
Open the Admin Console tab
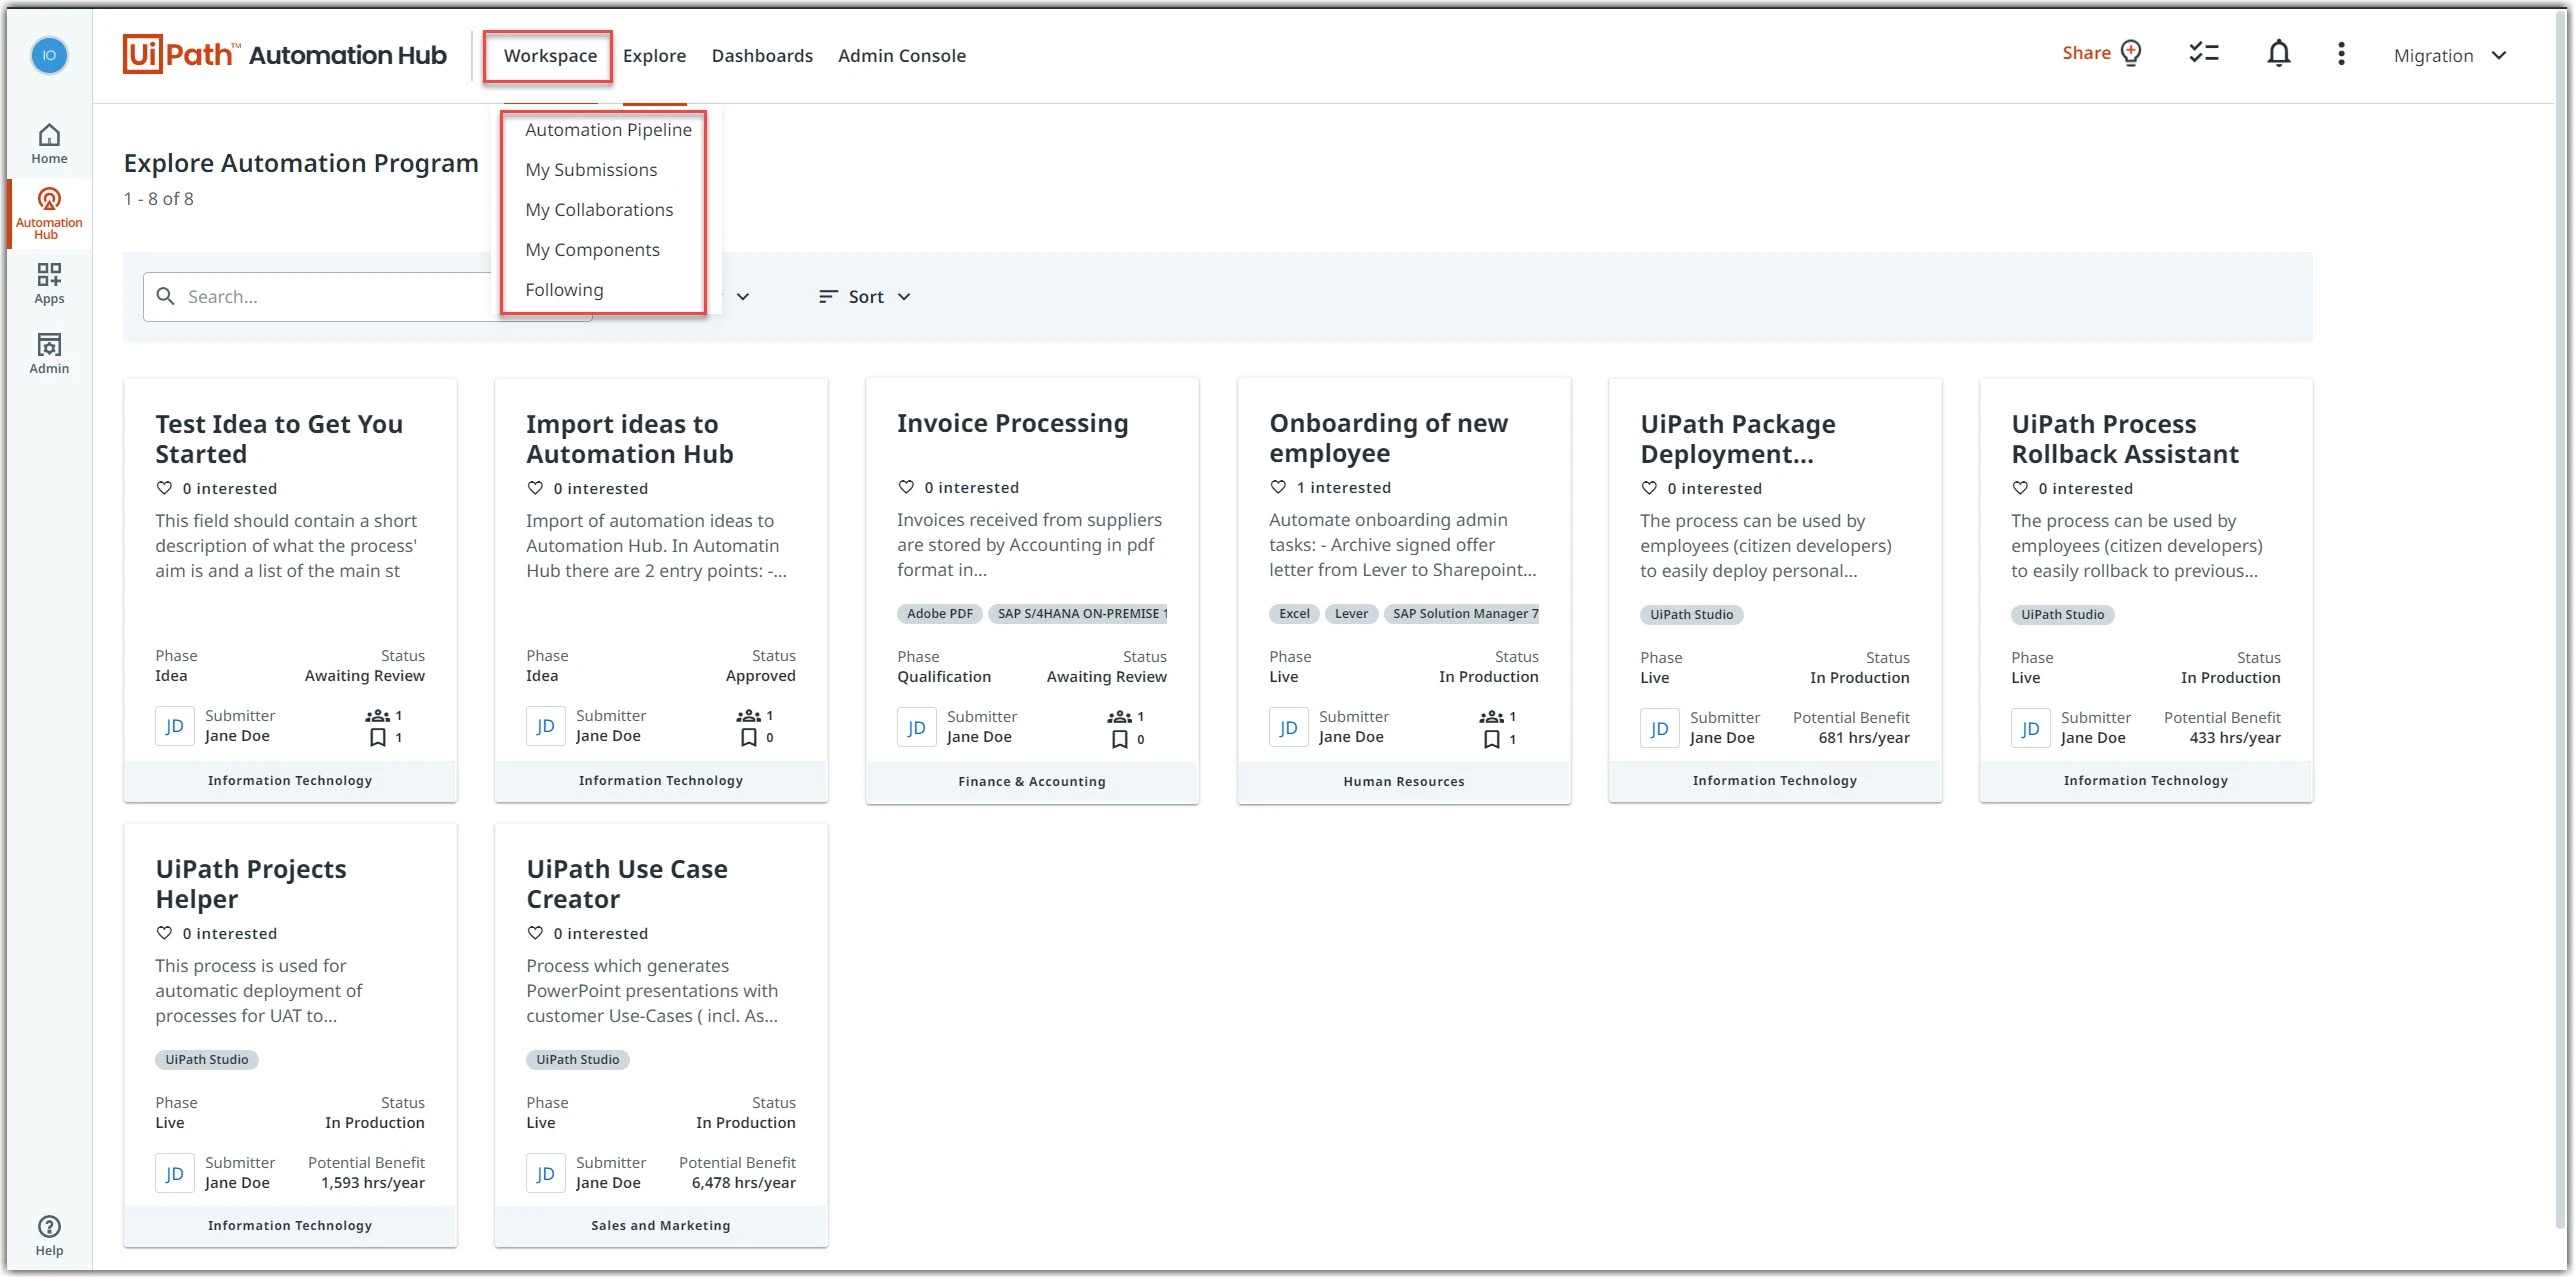[x=902, y=56]
